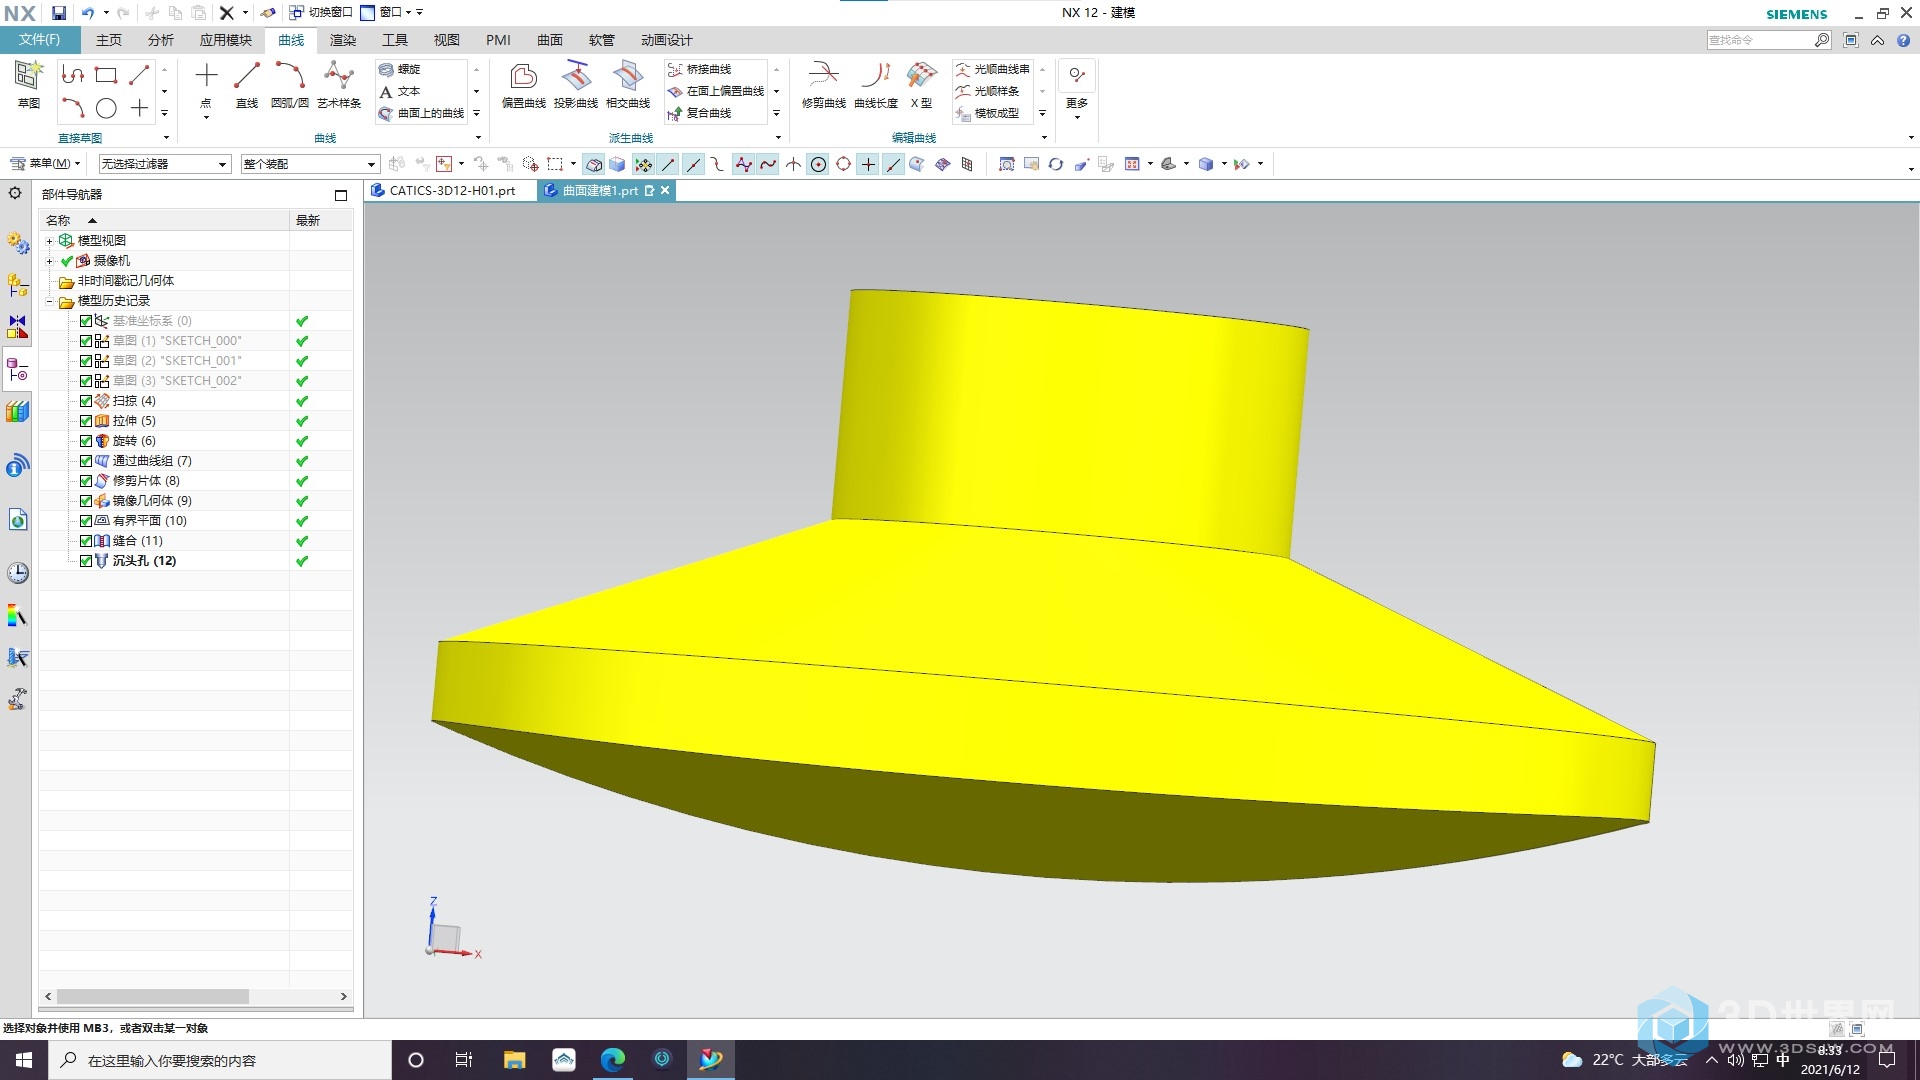1920x1080 pixels.
Task: Click Smooth Curve String (光顺曲线串)
Action: [x=992, y=69]
